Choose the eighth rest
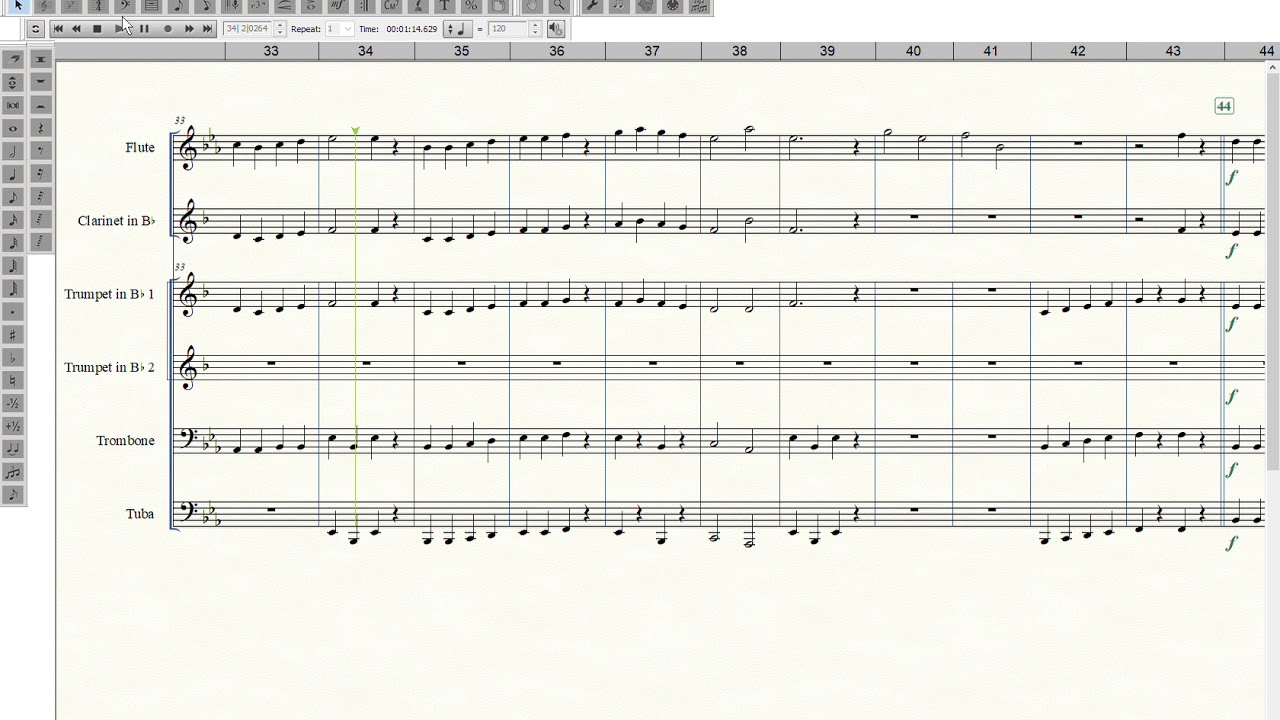The height and width of the screenshot is (720, 1280). [40, 151]
